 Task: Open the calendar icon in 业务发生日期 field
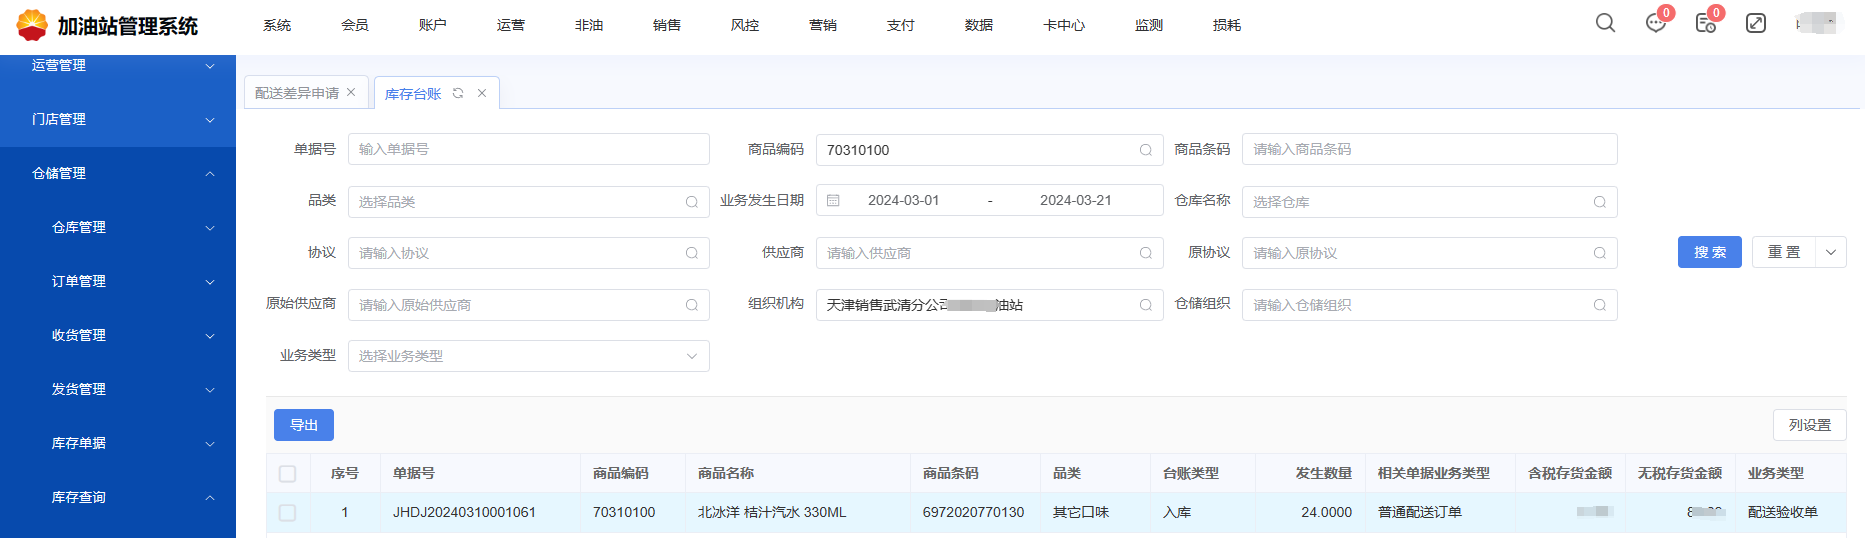833,200
